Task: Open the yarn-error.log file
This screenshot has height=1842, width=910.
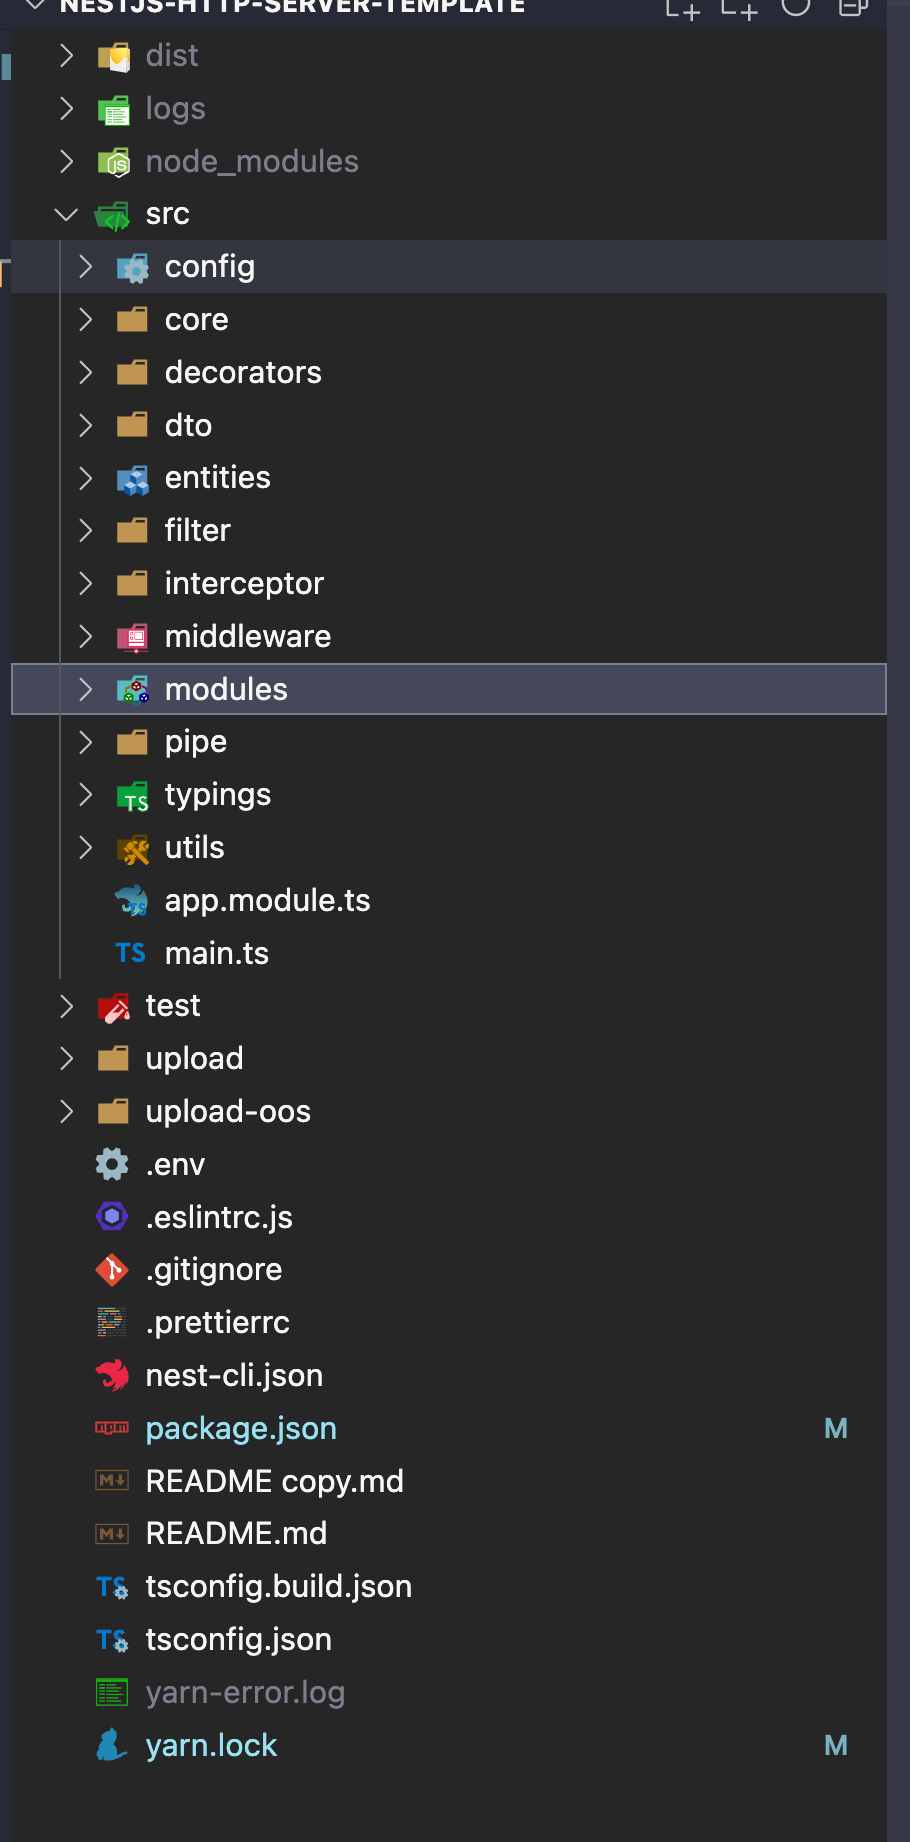Action: click(x=245, y=1693)
